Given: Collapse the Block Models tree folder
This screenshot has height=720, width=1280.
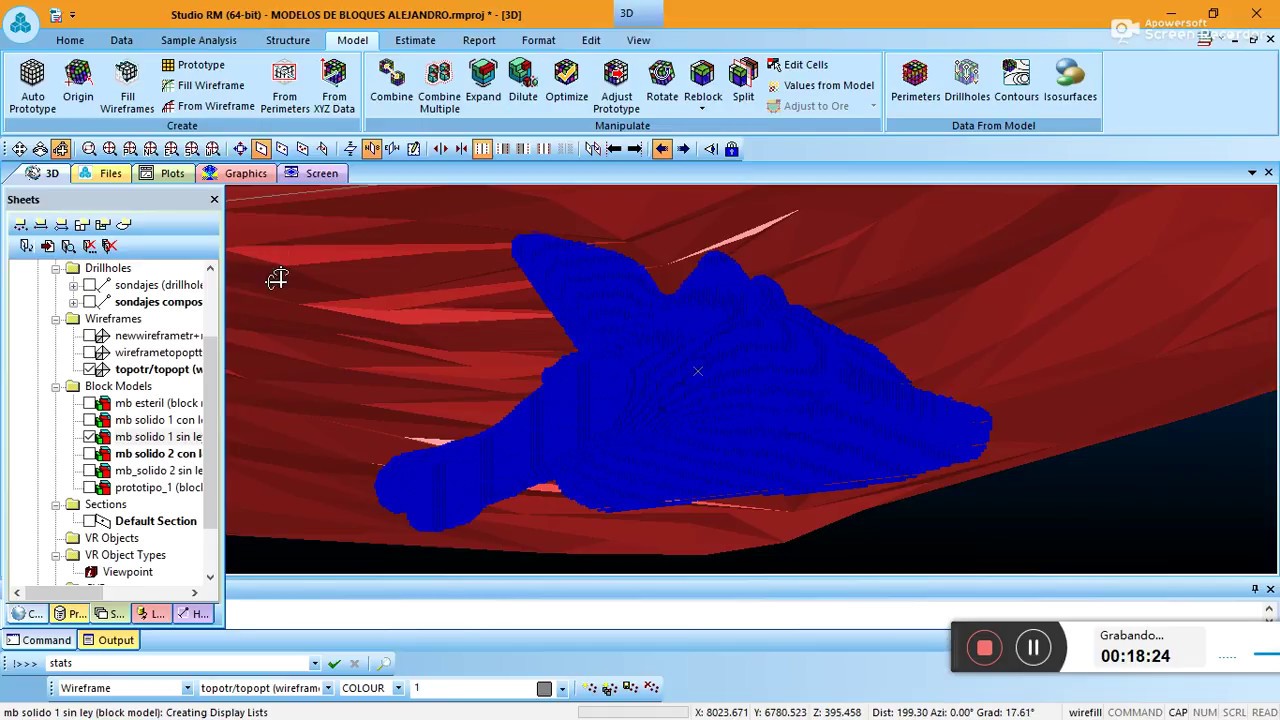Looking at the screenshot, I should click(57, 386).
